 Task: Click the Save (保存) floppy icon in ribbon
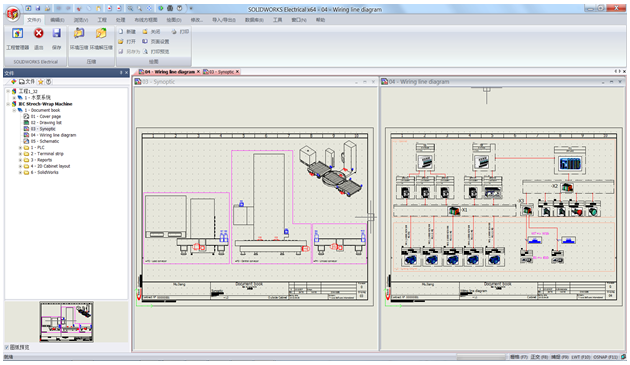(57, 33)
